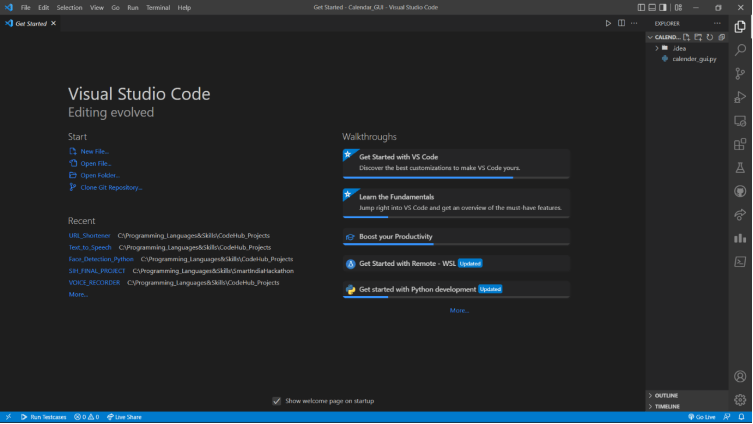Close the Get Started tab
This screenshot has height=424, width=753.
point(53,23)
